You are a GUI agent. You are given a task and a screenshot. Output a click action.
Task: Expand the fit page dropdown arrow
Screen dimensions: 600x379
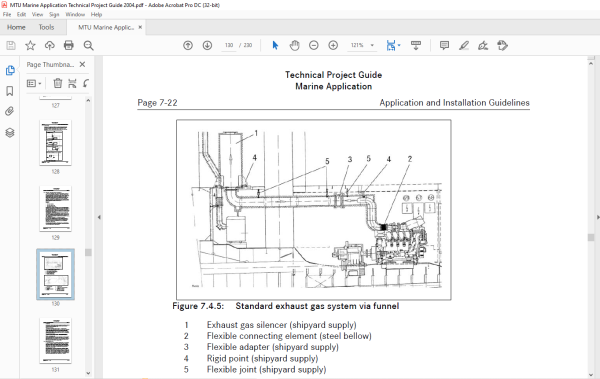tap(399, 45)
